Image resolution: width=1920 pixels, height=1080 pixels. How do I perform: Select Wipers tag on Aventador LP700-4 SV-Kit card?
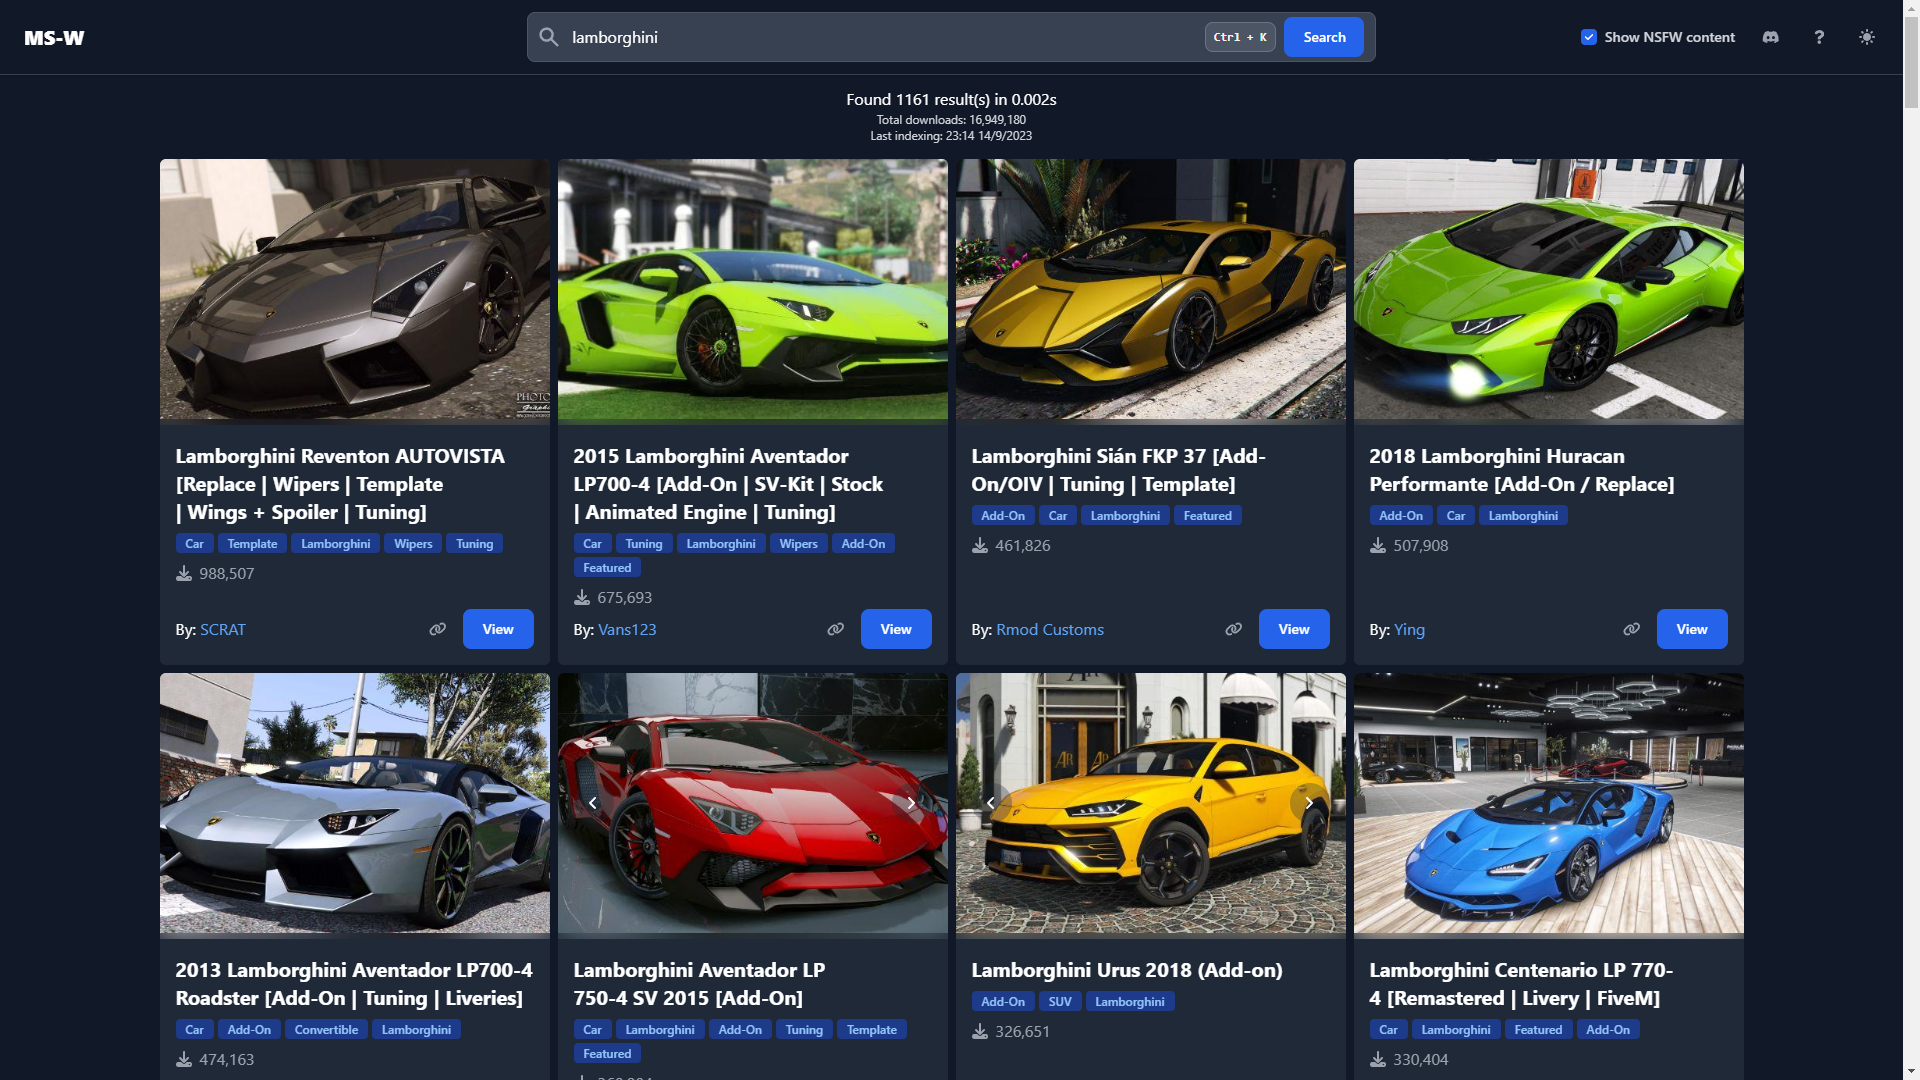coord(799,544)
